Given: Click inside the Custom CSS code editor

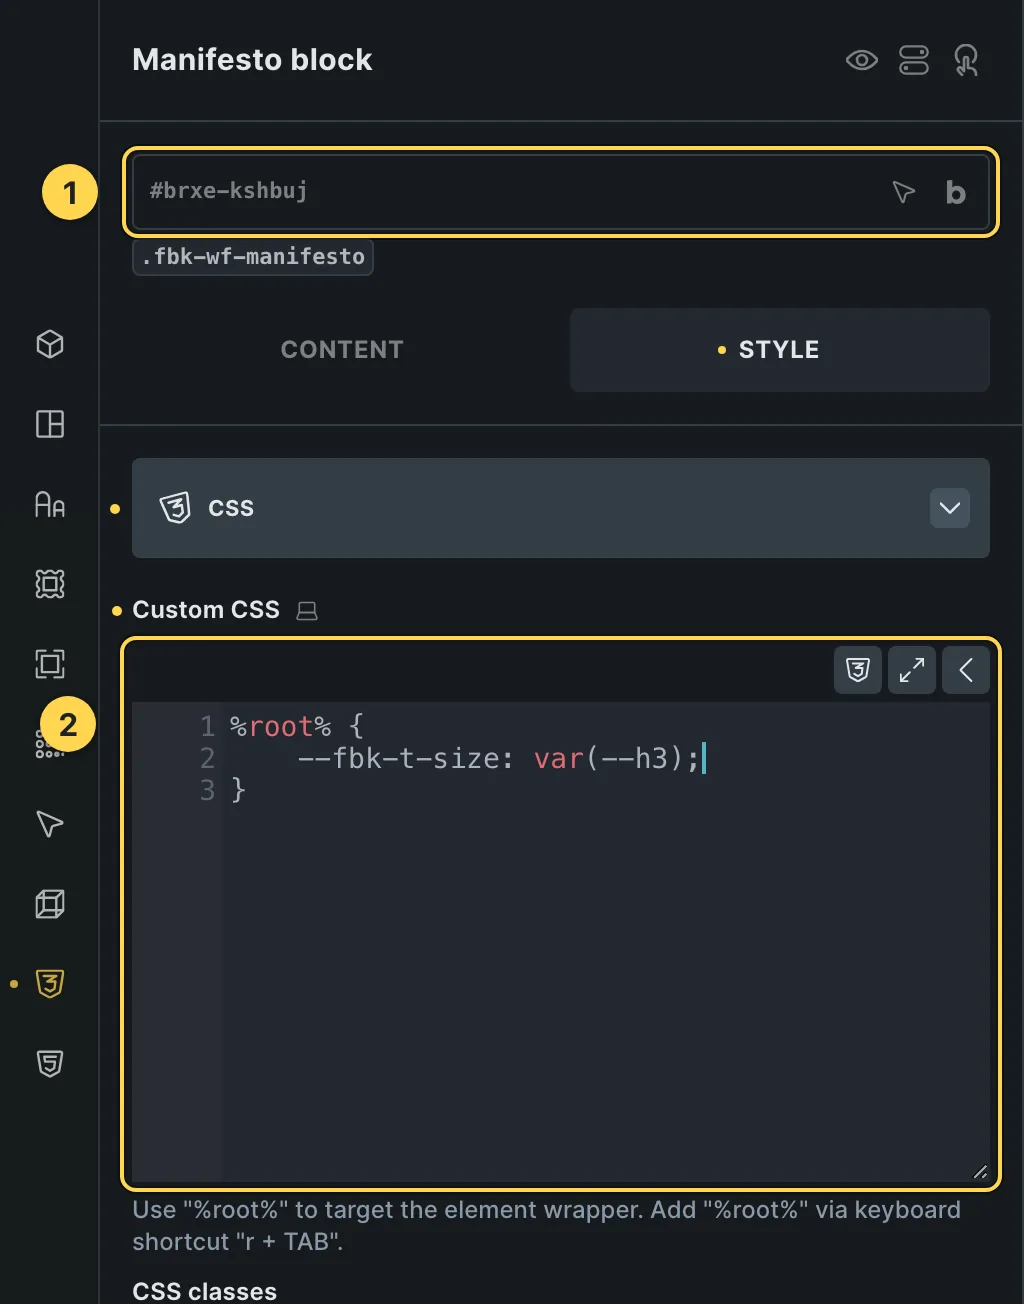Looking at the screenshot, I should coord(561,942).
